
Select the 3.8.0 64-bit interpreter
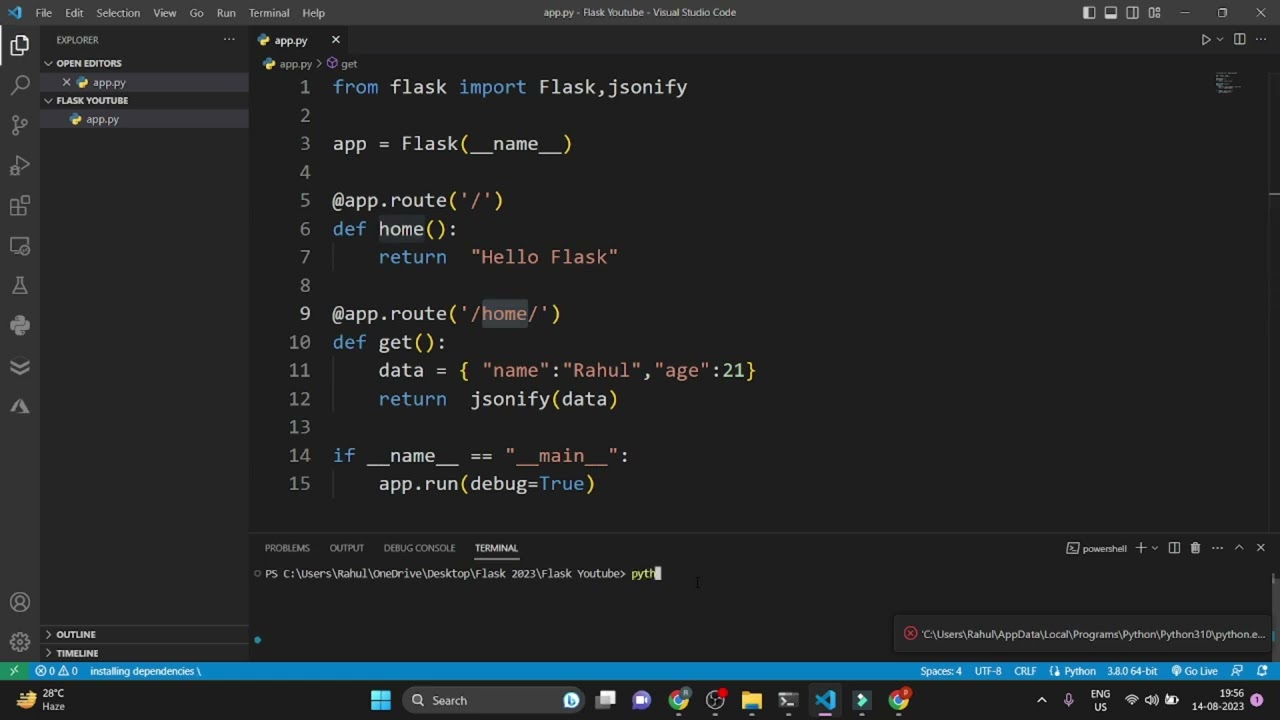(x=1132, y=671)
